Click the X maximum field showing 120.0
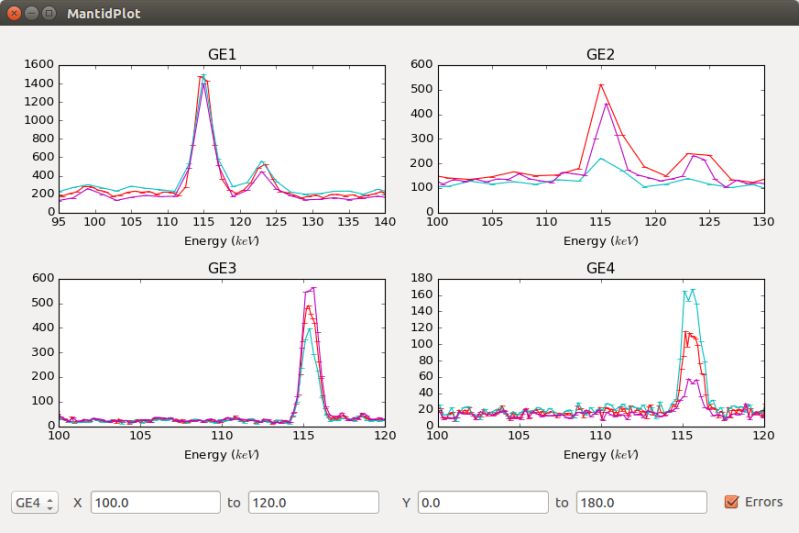 [x=314, y=502]
